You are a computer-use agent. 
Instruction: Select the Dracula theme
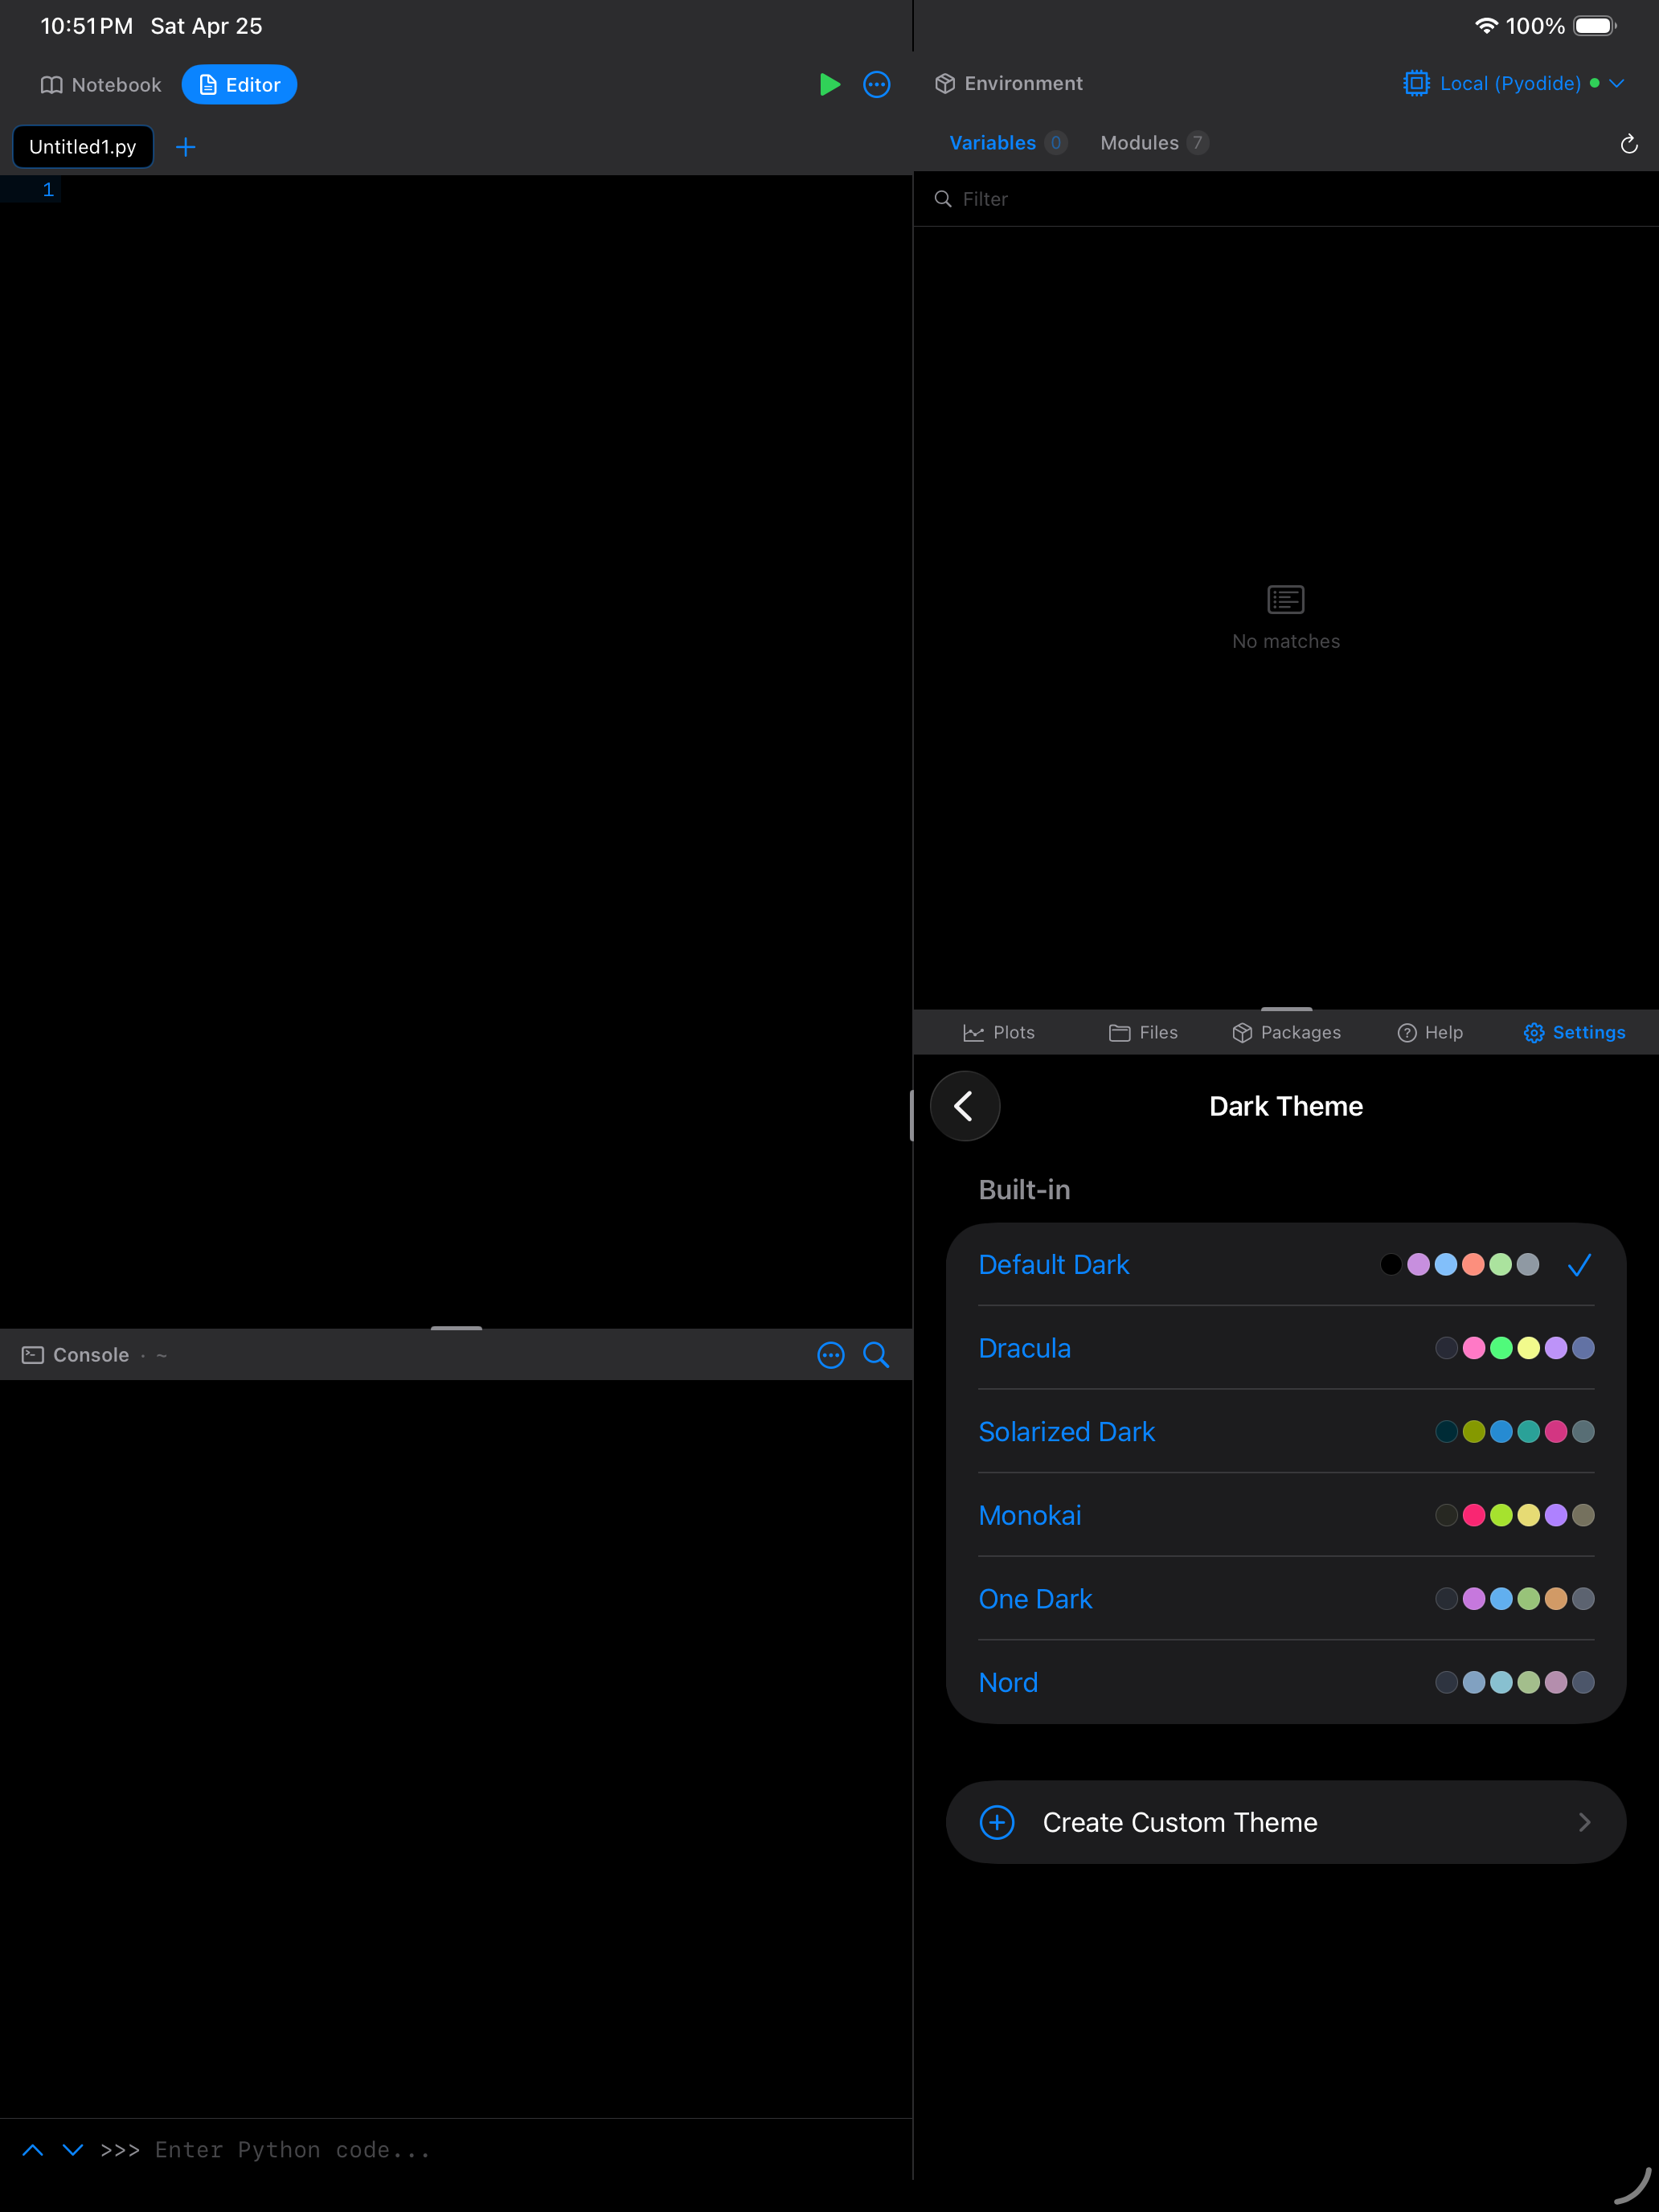tap(1286, 1348)
